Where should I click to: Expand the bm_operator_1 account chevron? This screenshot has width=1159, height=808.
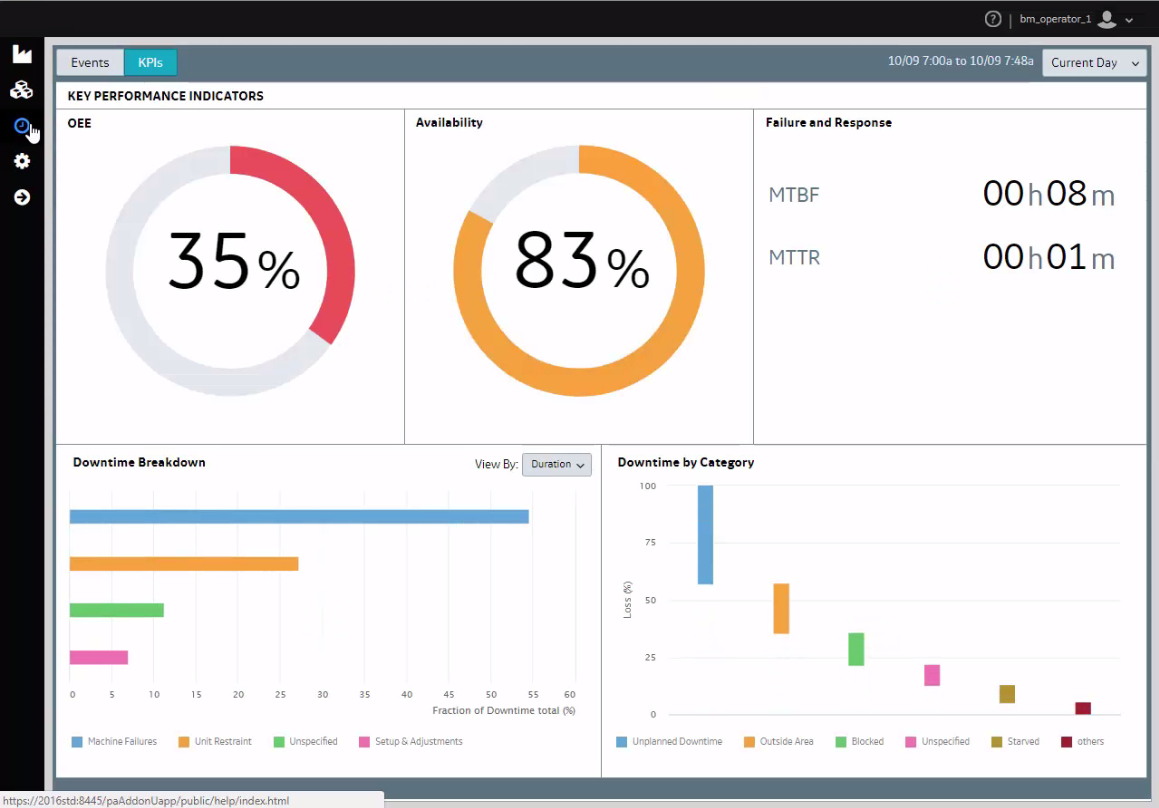point(1129,21)
